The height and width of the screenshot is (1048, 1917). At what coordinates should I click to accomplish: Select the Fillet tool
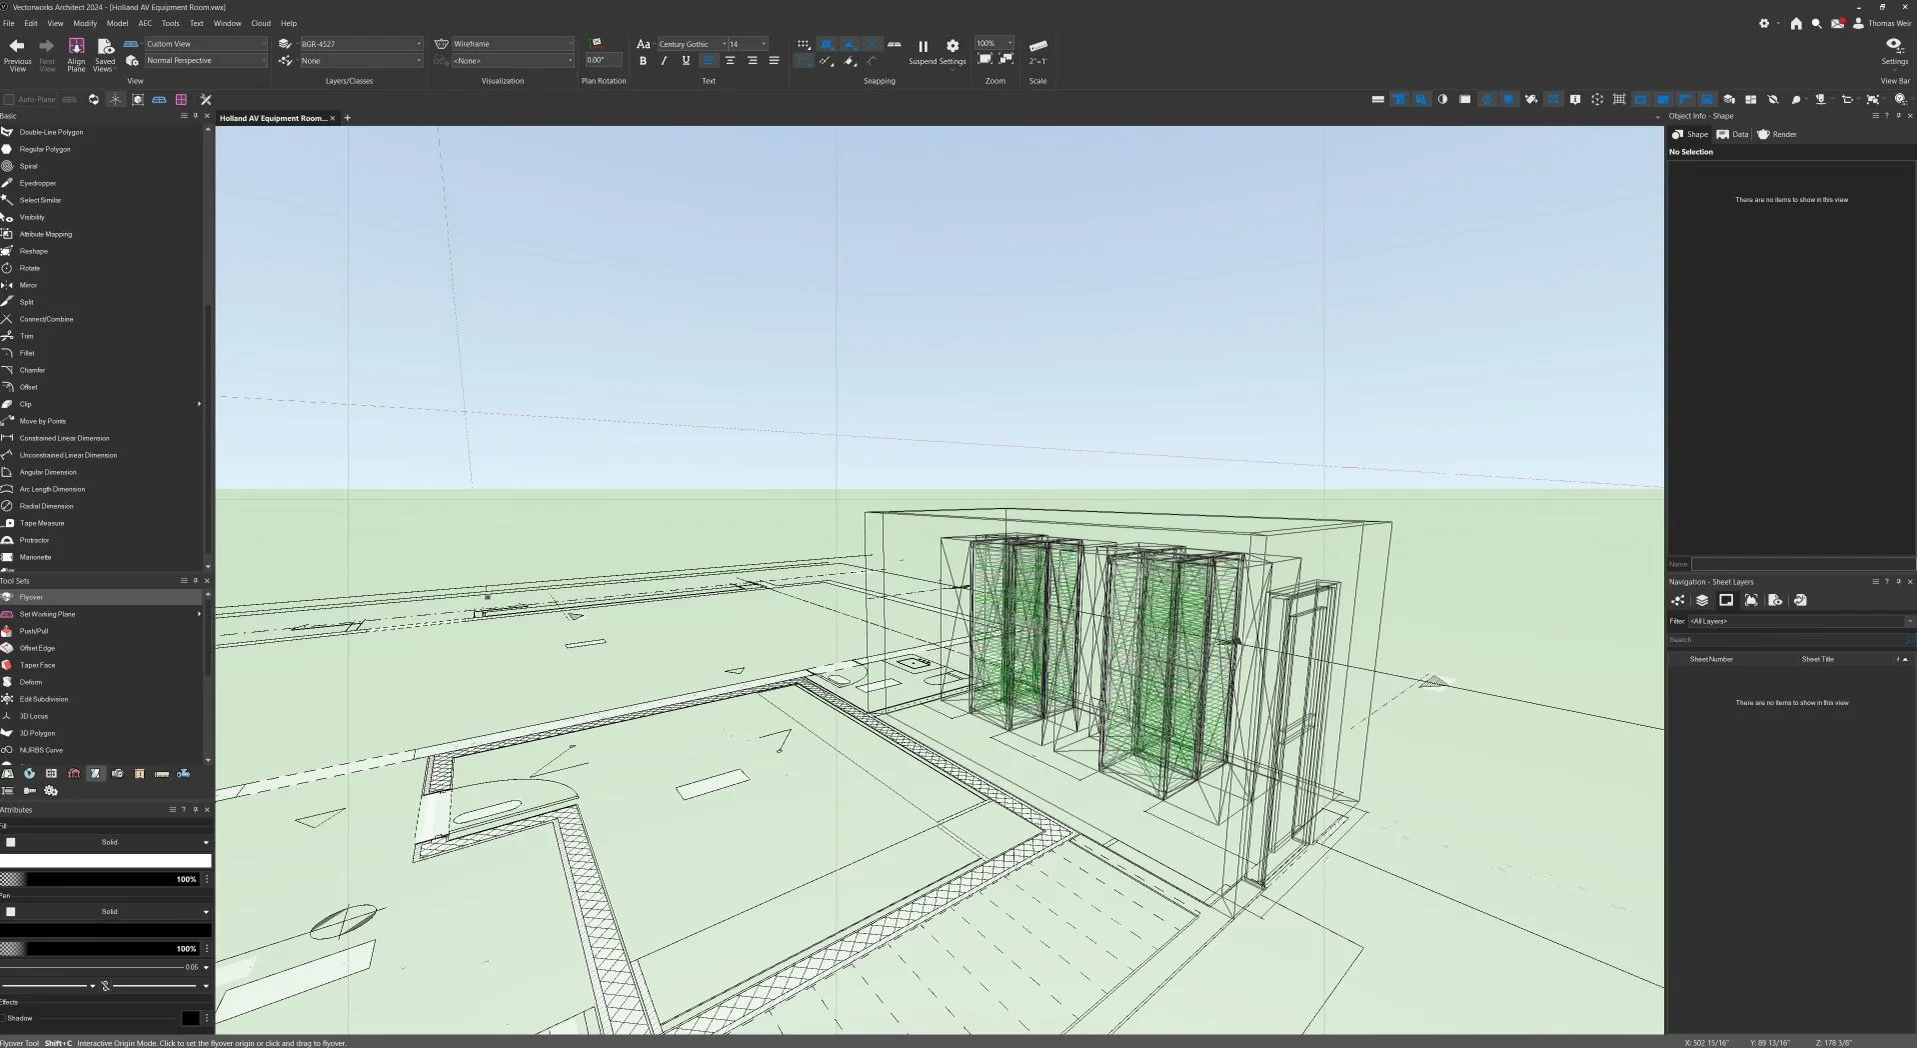coord(100,353)
